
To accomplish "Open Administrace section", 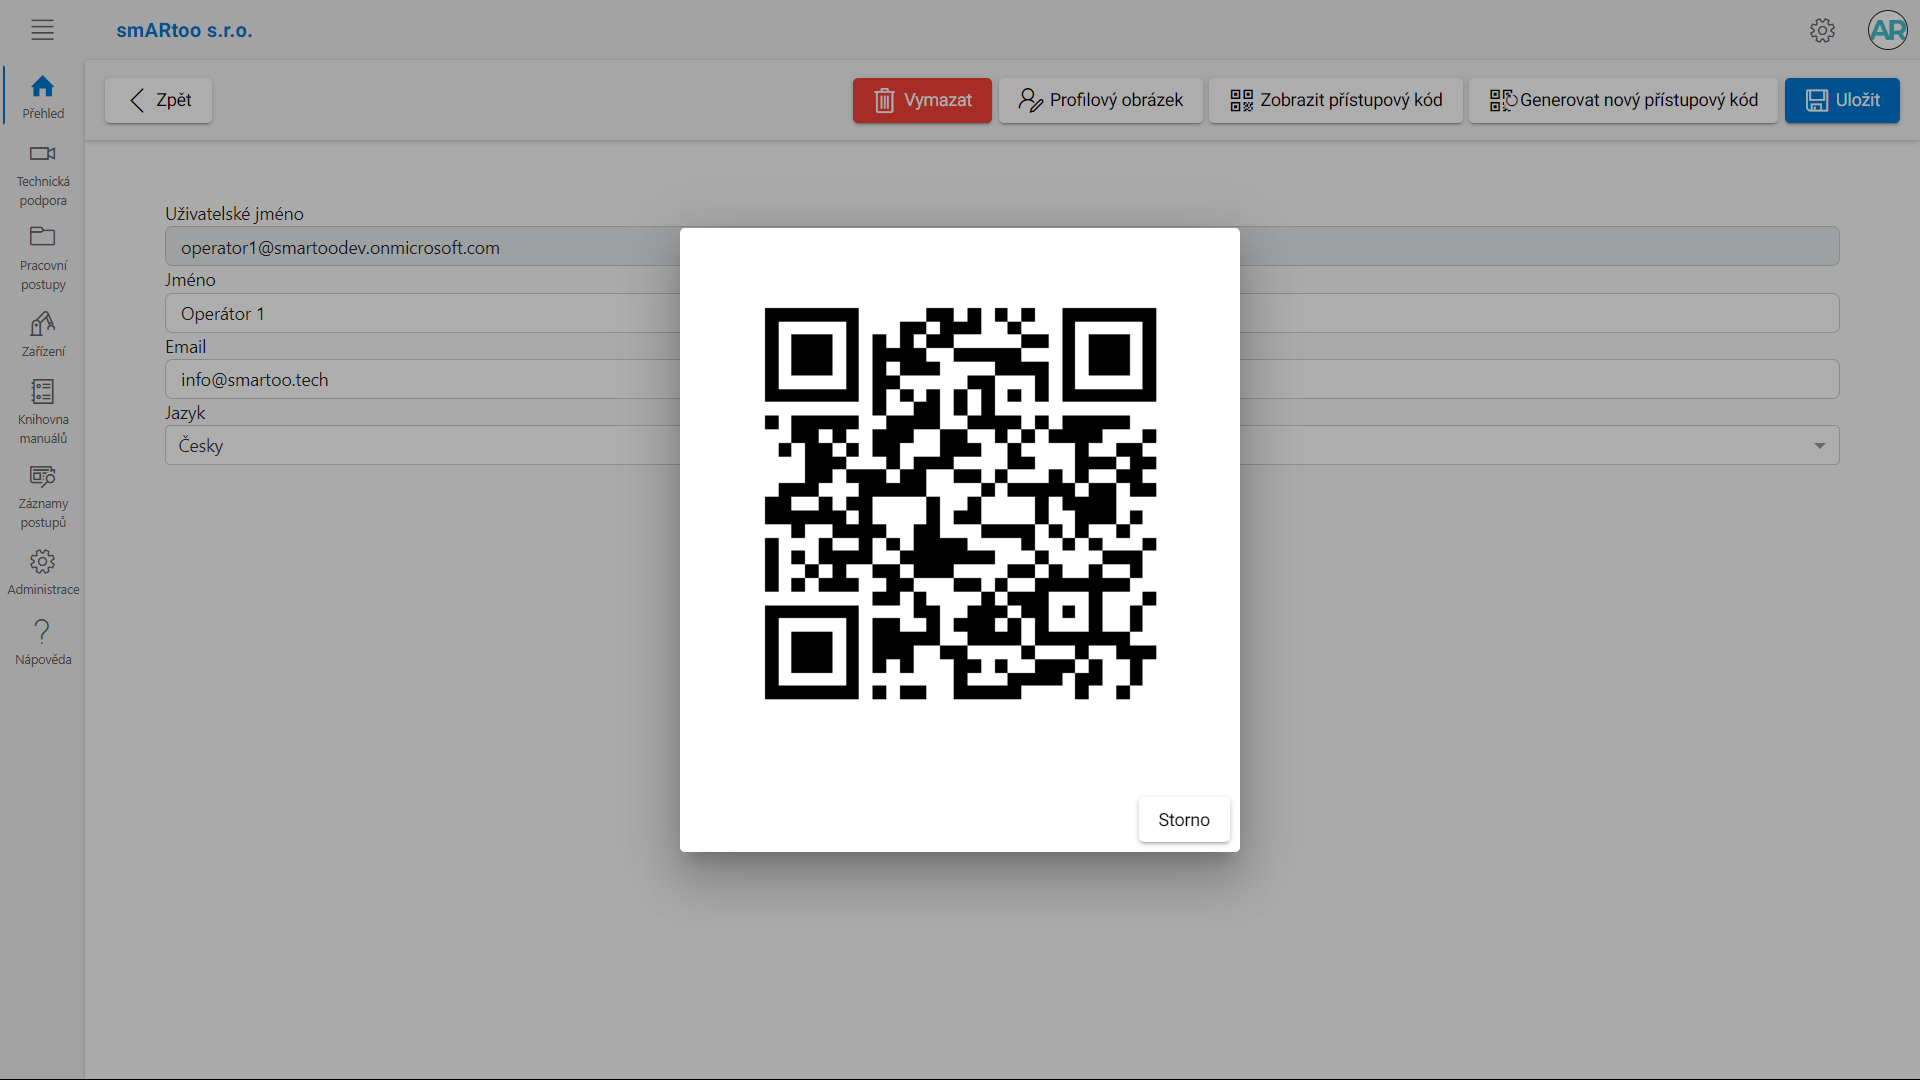I will [43, 573].
